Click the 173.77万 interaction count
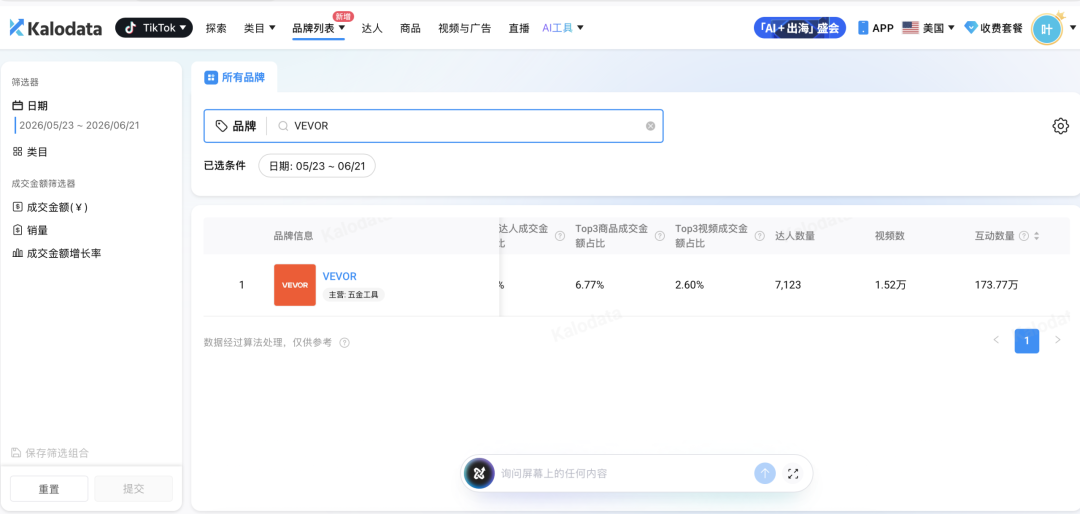 tap(996, 285)
